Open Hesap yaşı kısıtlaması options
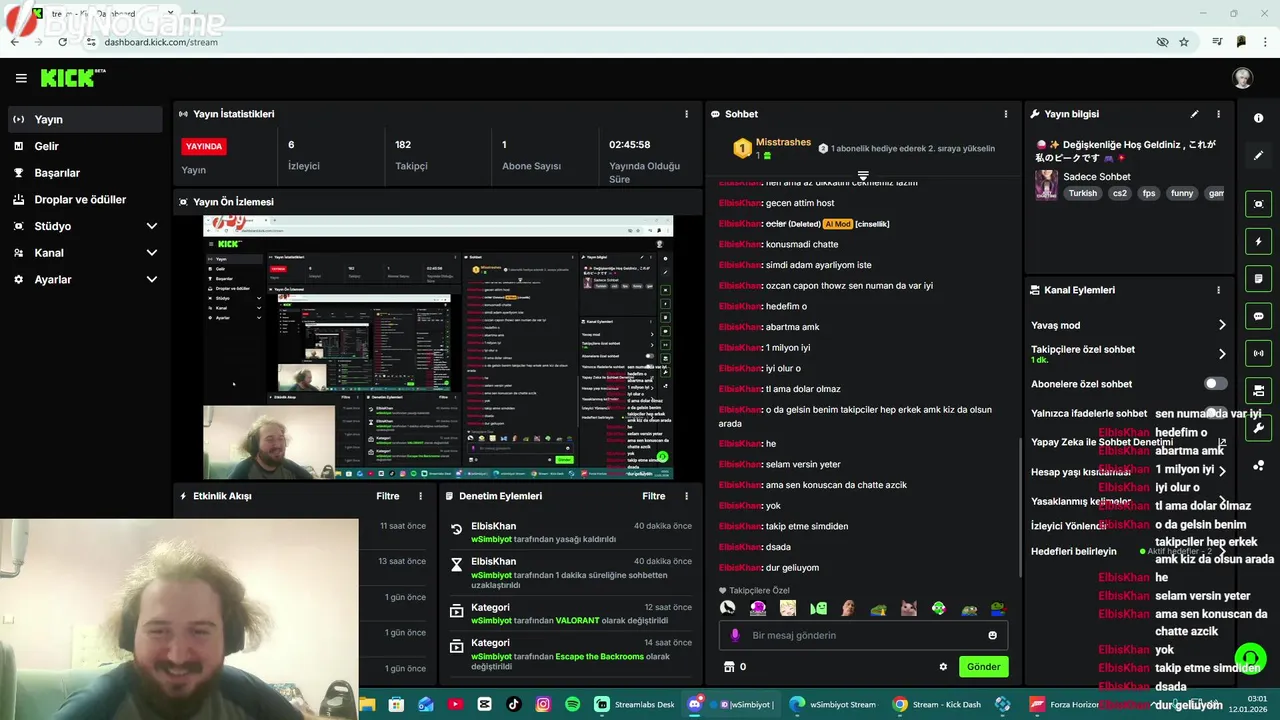The width and height of the screenshot is (1280, 720). [x=1129, y=471]
